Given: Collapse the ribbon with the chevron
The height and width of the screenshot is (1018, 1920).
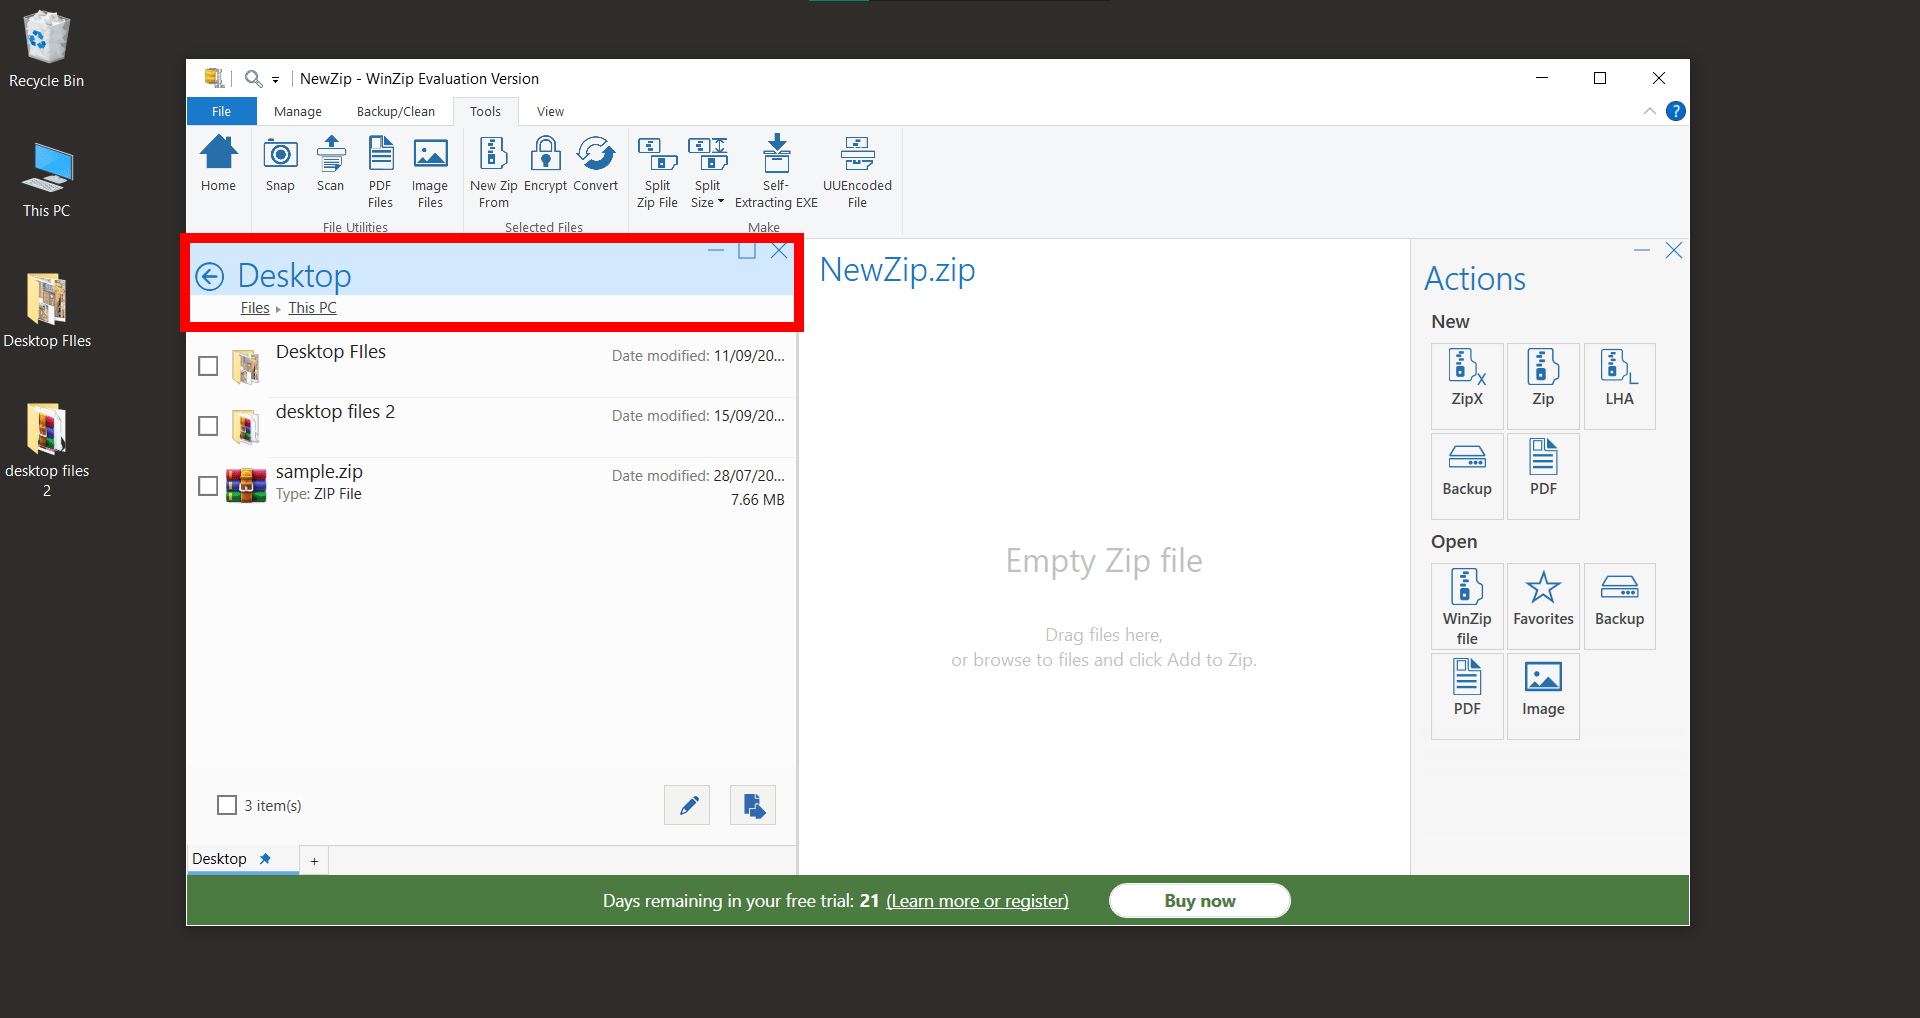Looking at the screenshot, I should click(x=1649, y=111).
